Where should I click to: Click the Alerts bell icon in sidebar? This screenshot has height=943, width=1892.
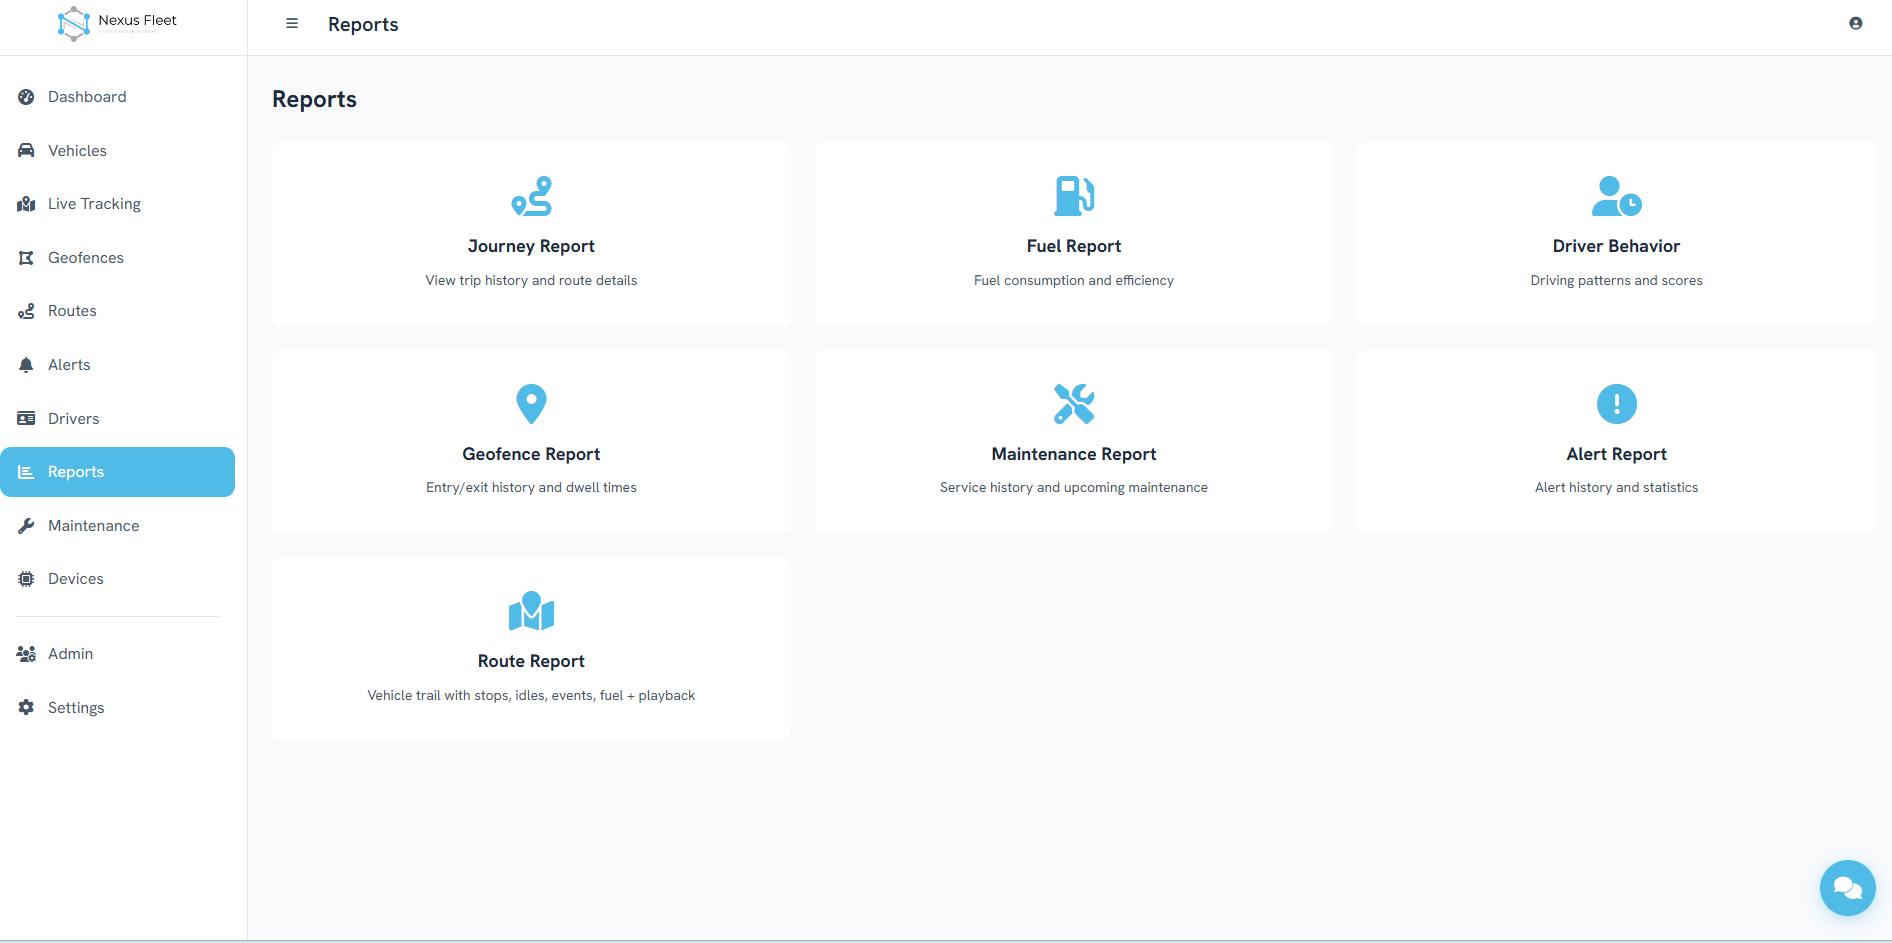click(x=26, y=365)
